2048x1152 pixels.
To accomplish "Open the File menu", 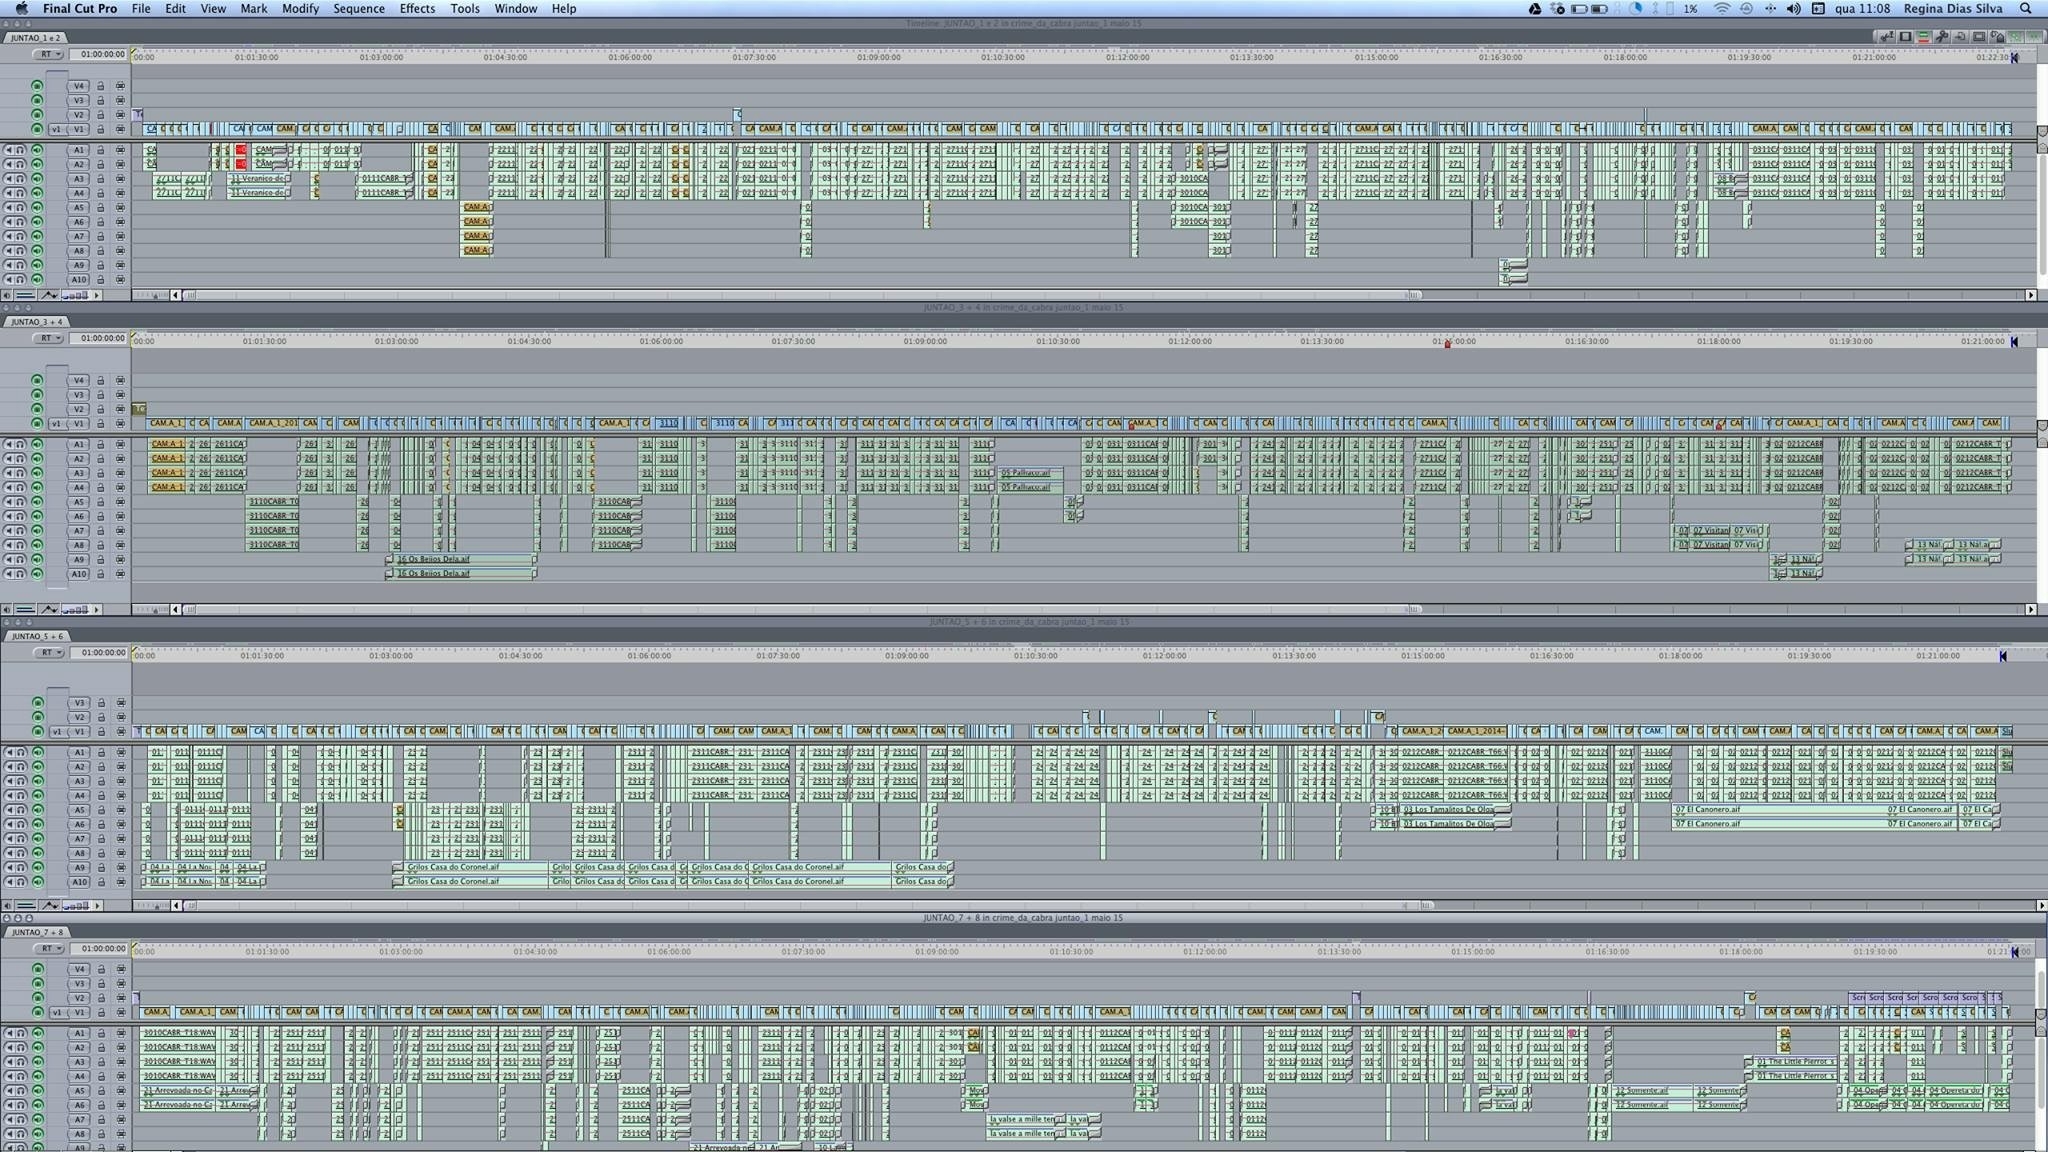I will pyautogui.click(x=141, y=8).
